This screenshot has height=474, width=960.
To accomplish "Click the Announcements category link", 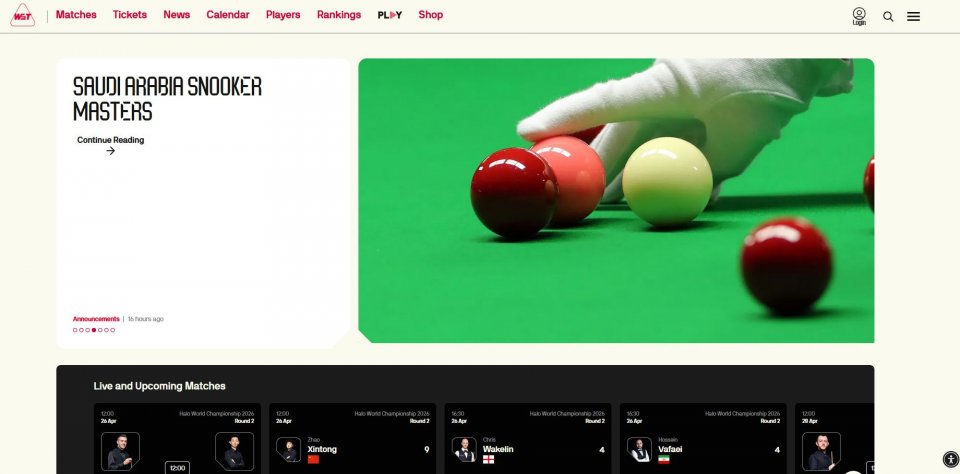I will [96, 319].
